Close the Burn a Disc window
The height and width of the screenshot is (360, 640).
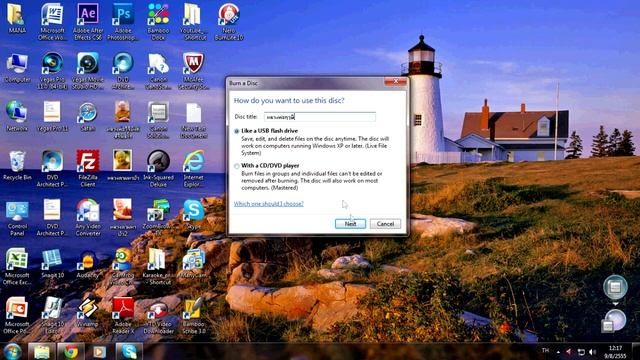click(x=395, y=82)
